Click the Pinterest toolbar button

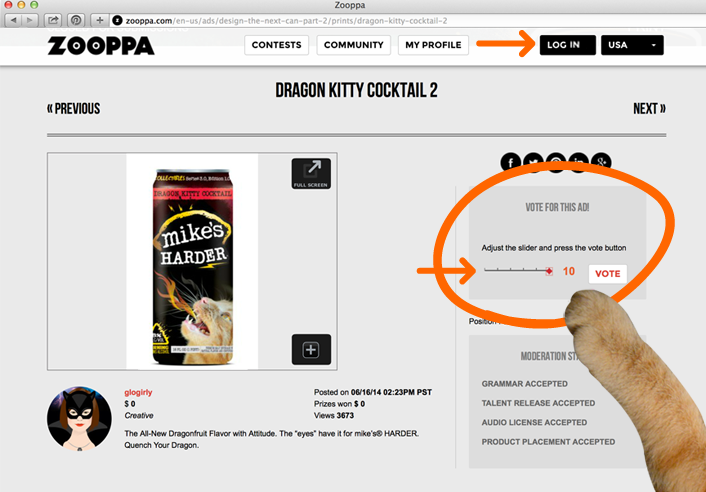76,20
